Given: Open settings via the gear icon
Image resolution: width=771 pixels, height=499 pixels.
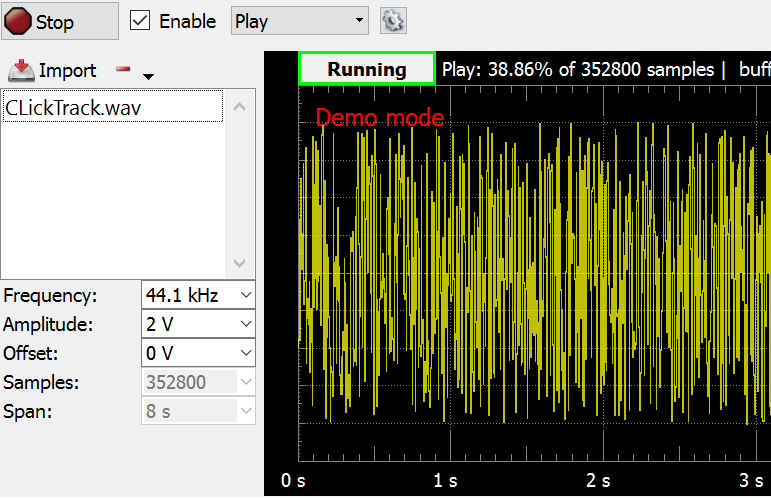Looking at the screenshot, I should point(393,21).
